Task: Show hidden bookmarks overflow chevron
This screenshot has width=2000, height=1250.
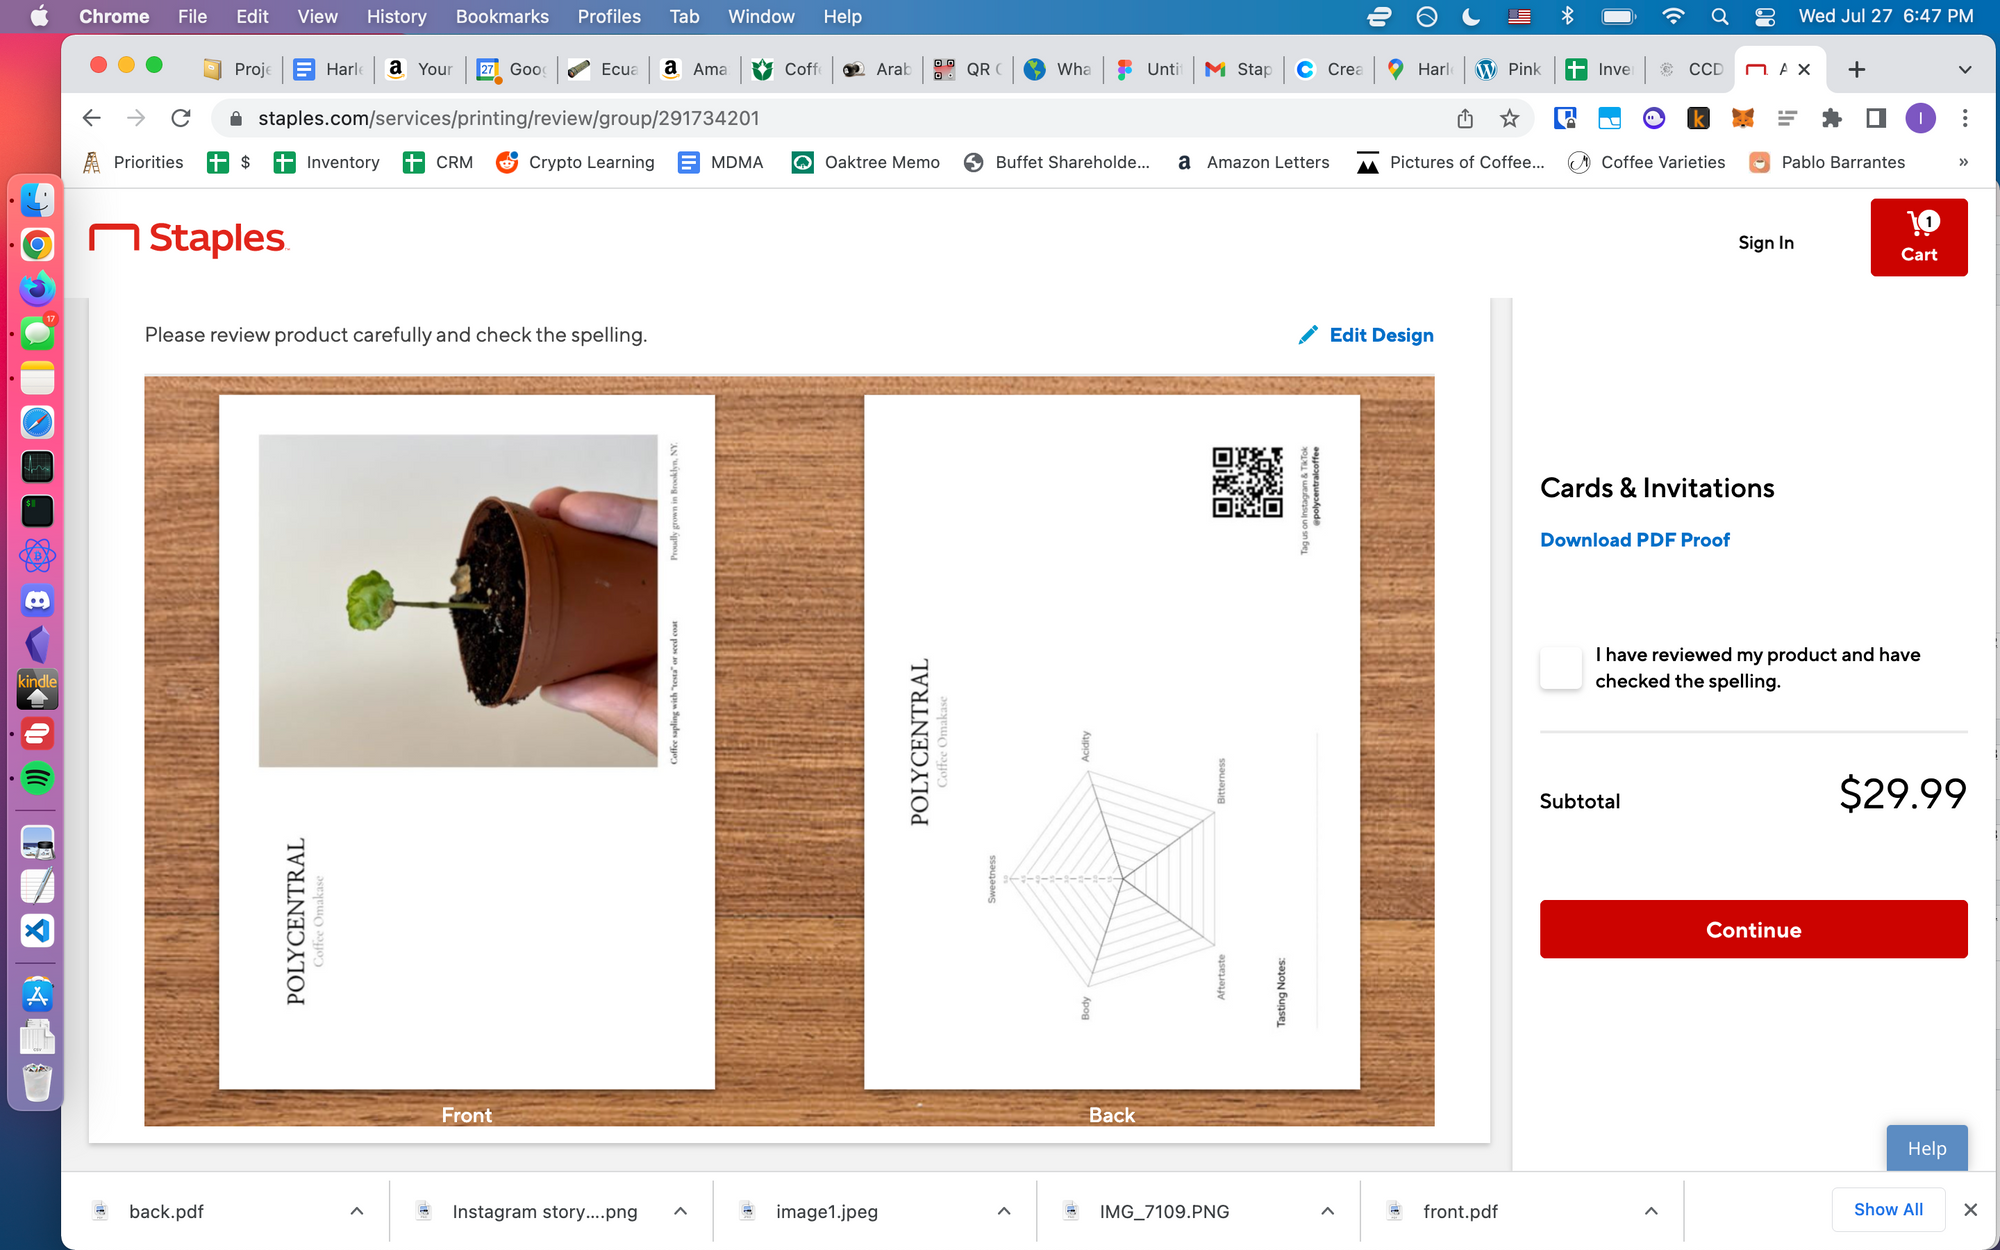Action: click(x=1963, y=162)
